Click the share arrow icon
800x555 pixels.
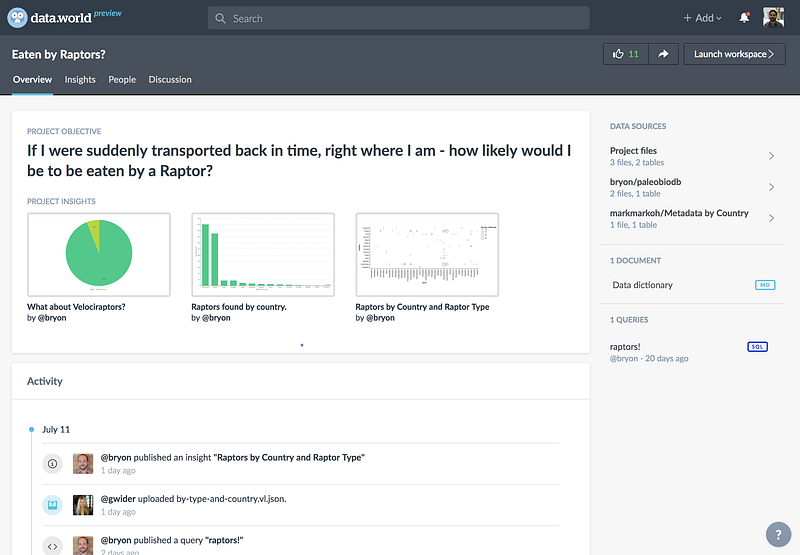click(663, 54)
